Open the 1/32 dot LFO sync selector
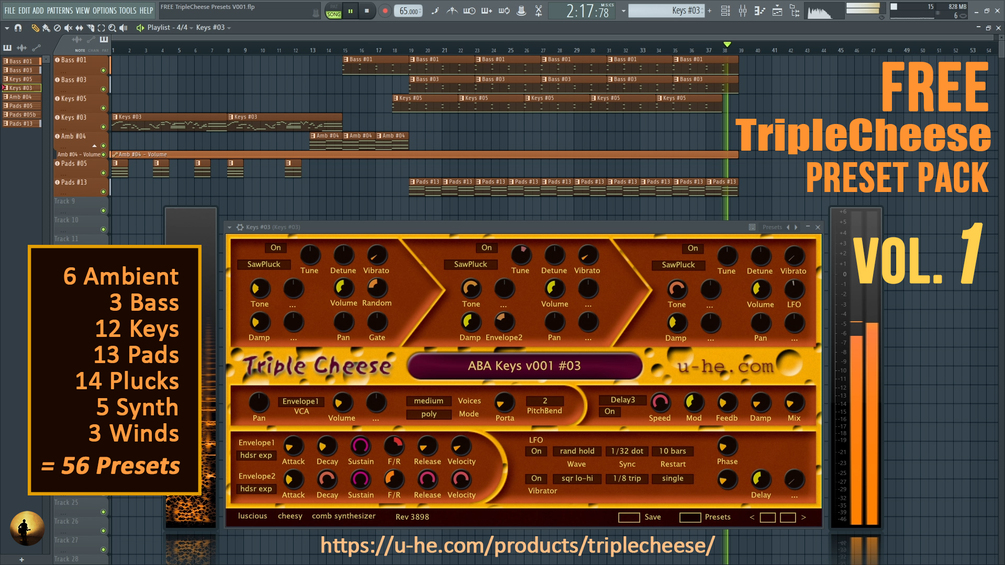1005x565 pixels. point(627,451)
